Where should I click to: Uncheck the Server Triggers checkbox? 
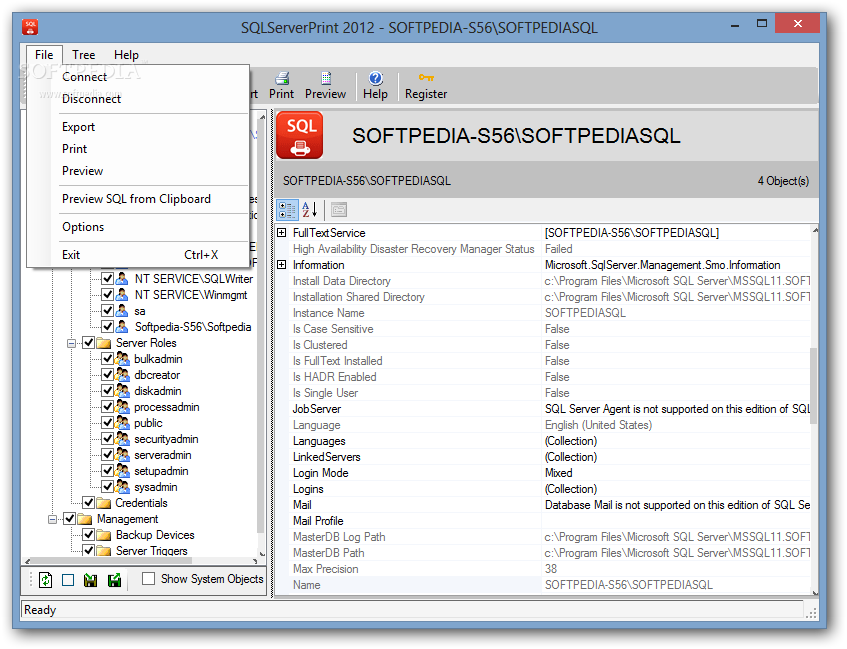click(89, 551)
